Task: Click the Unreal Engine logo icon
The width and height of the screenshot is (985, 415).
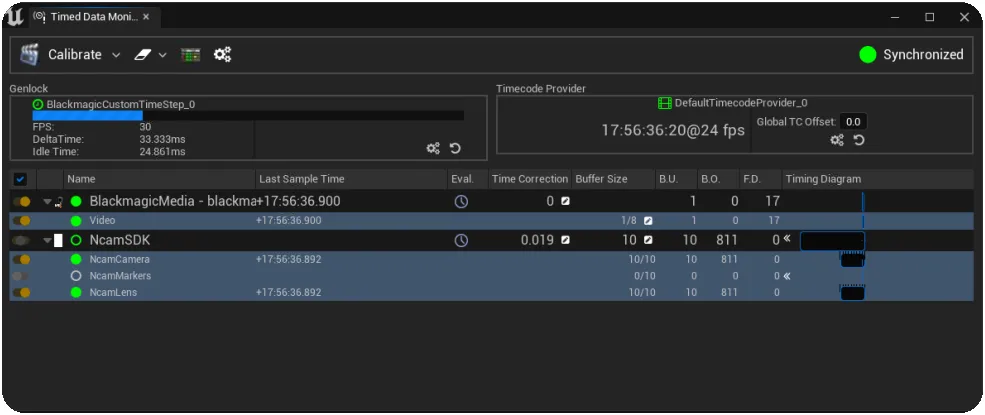Action: tap(15, 17)
